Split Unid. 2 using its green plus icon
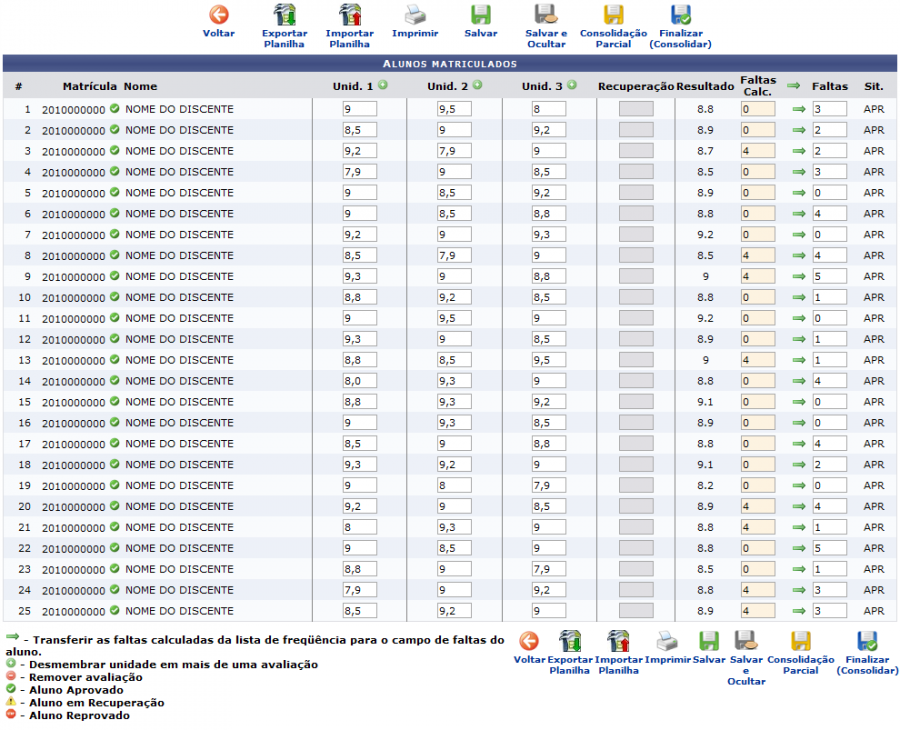Viewport: 900px width, 730px height. click(x=477, y=85)
